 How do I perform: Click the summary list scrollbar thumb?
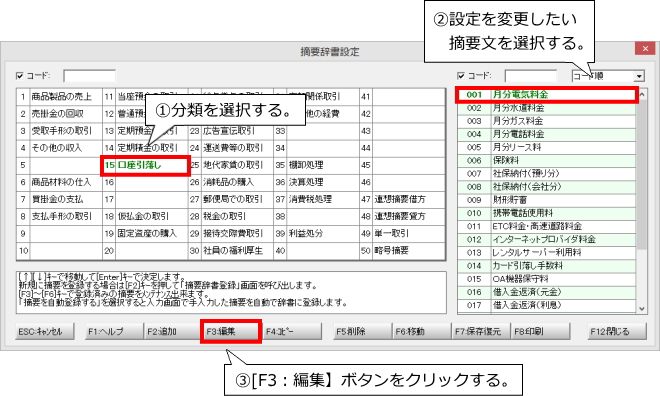642,174
